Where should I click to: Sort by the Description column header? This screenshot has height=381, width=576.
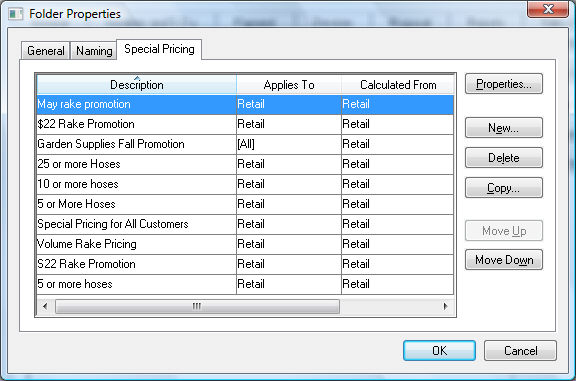137,85
